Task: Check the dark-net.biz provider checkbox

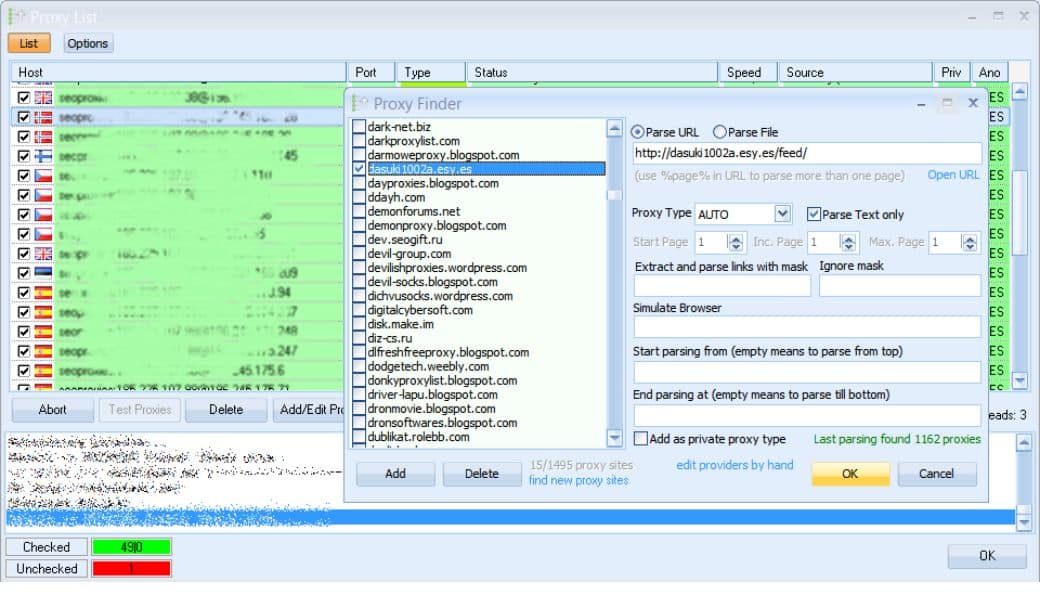Action: coord(359,126)
